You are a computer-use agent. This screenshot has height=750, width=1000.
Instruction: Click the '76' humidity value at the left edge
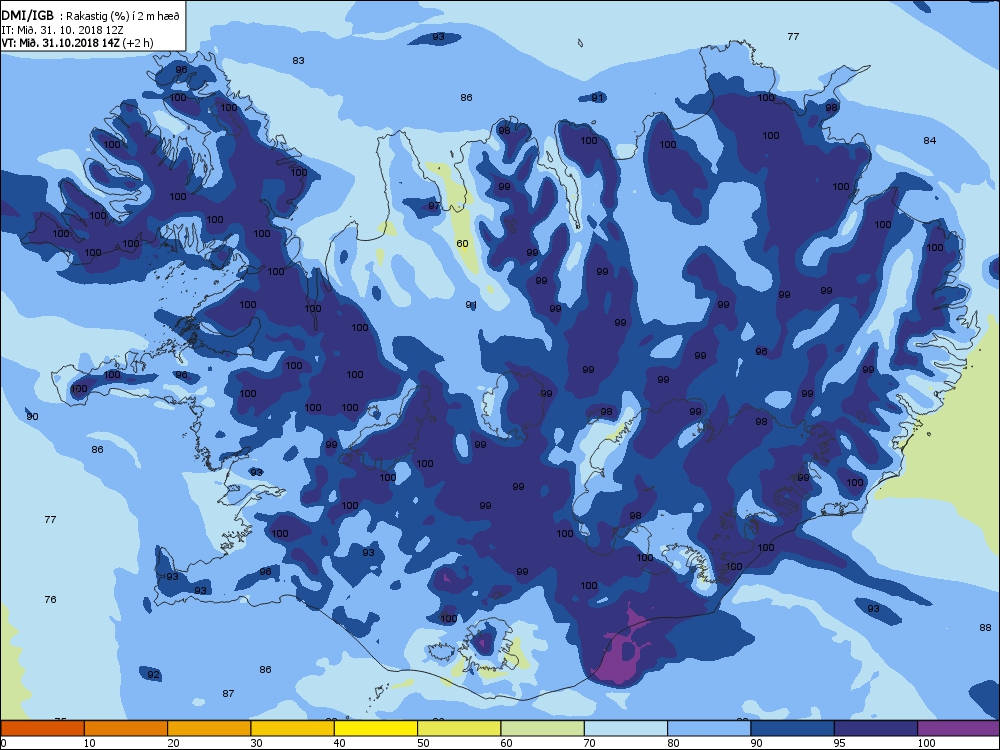click(x=50, y=599)
